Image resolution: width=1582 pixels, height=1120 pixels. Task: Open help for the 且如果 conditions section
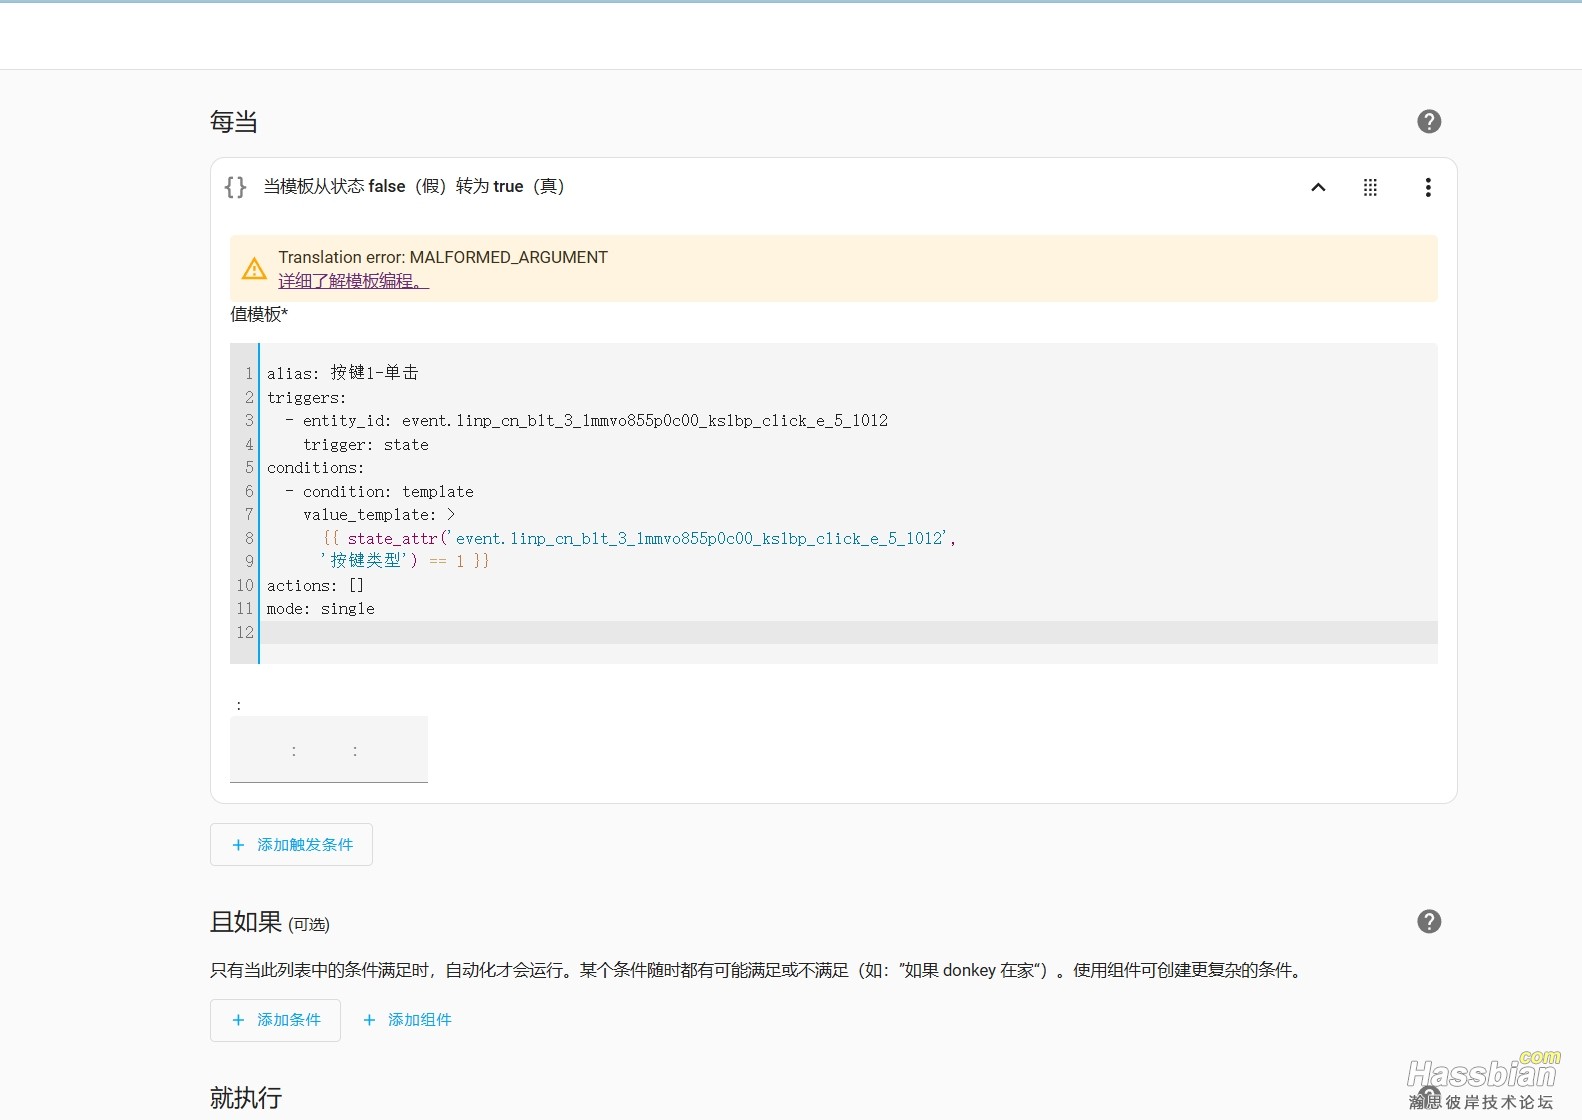pyautogui.click(x=1429, y=921)
